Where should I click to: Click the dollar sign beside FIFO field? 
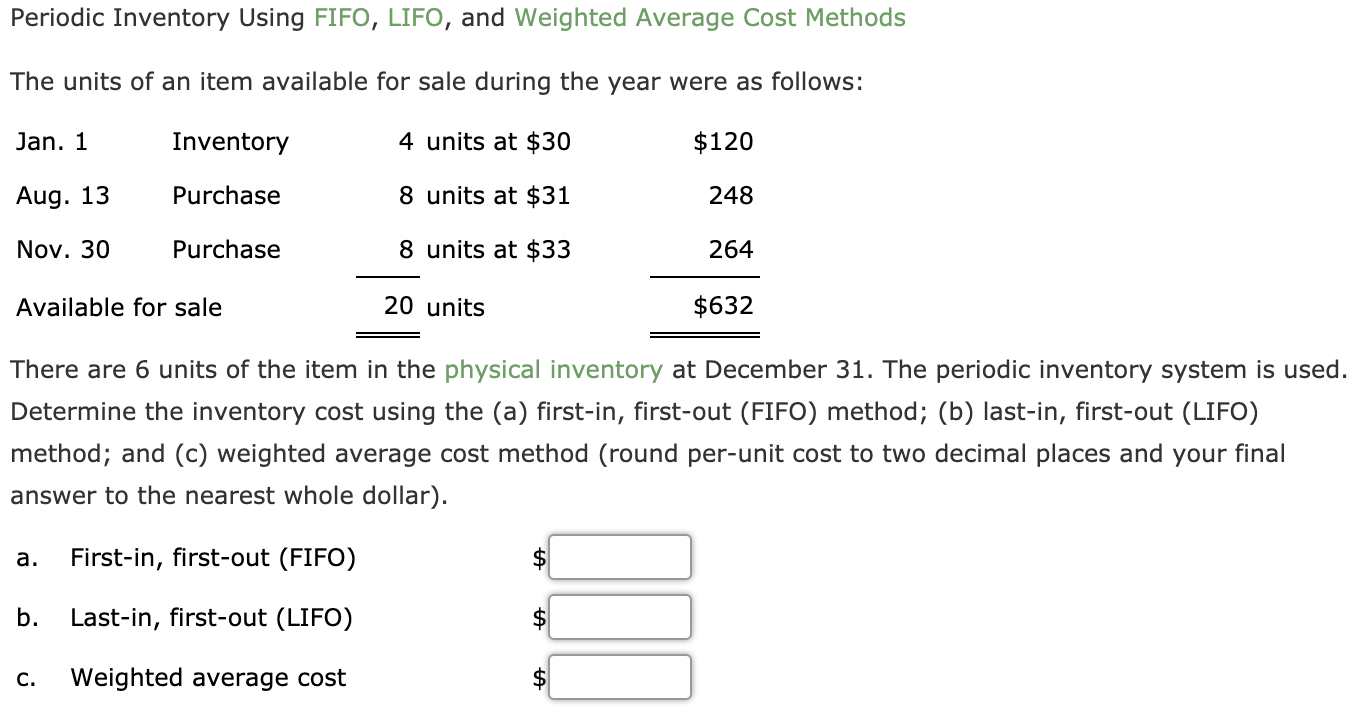pyautogui.click(x=537, y=557)
